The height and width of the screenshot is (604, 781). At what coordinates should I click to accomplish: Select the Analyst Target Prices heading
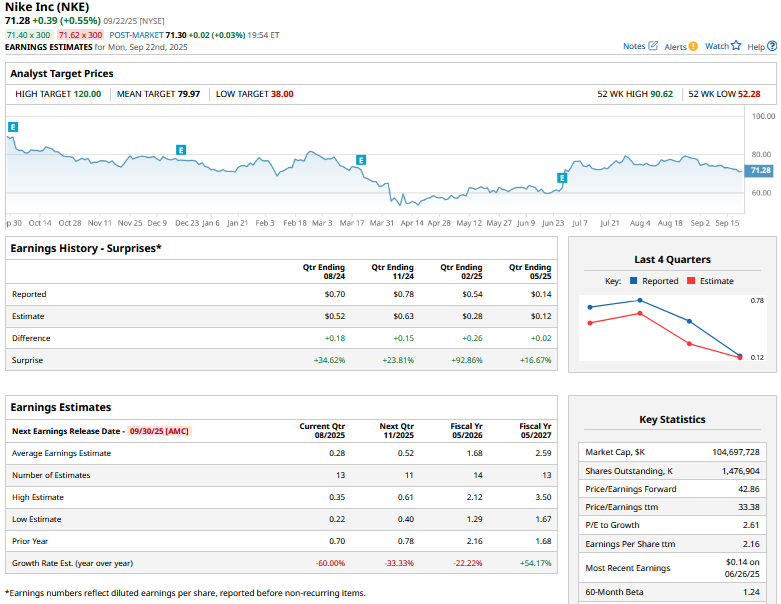[x=62, y=73]
